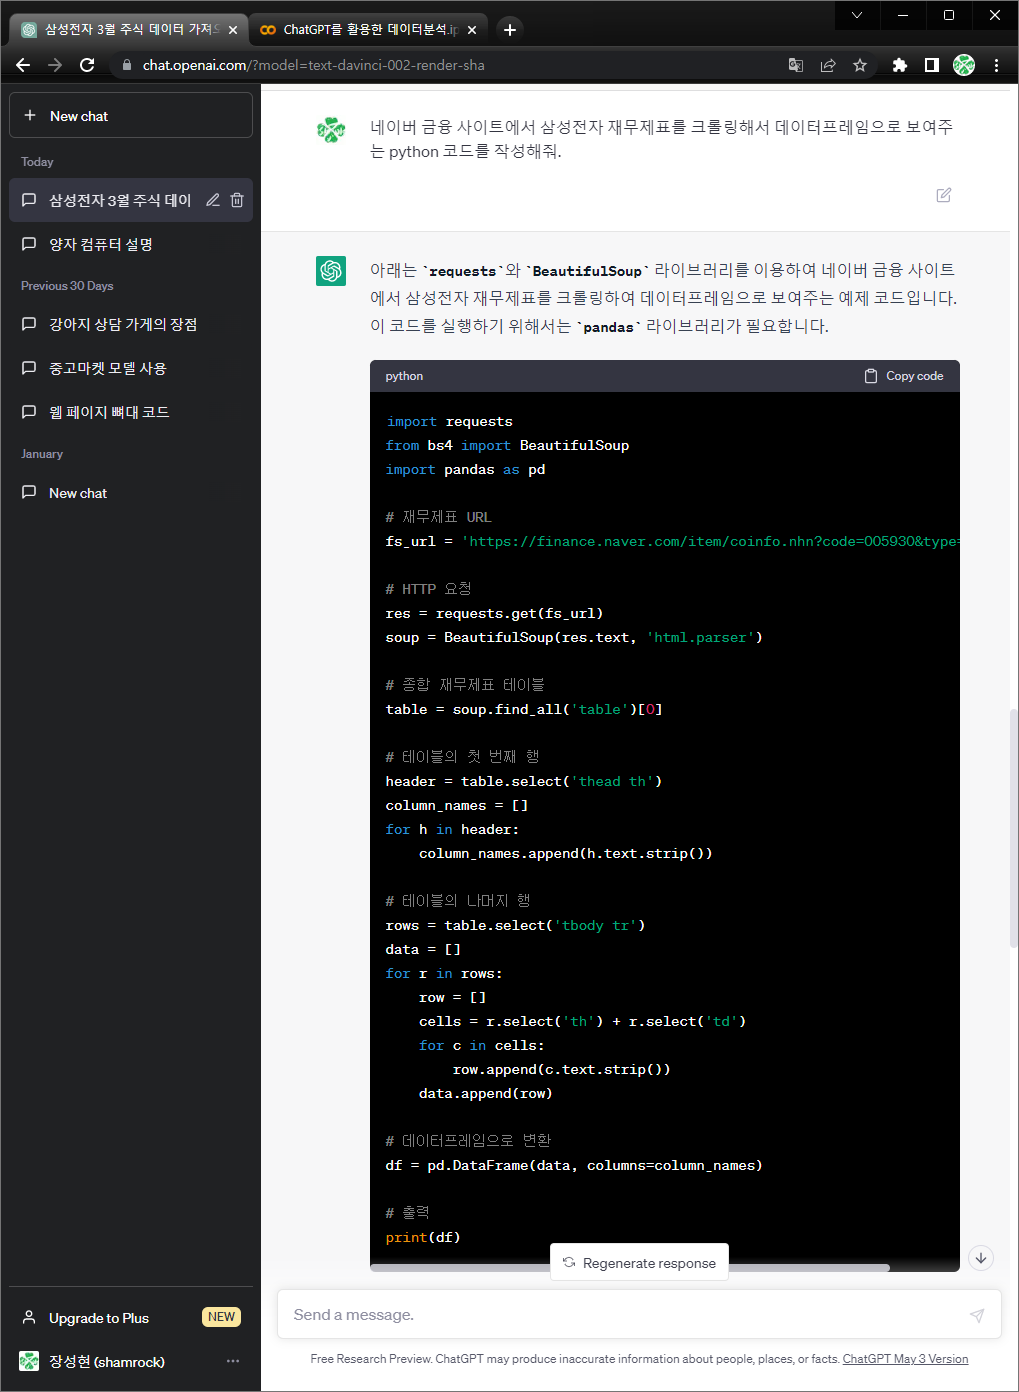Click the share page icon
Image resolution: width=1019 pixels, height=1392 pixels.
[x=828, y=65]
